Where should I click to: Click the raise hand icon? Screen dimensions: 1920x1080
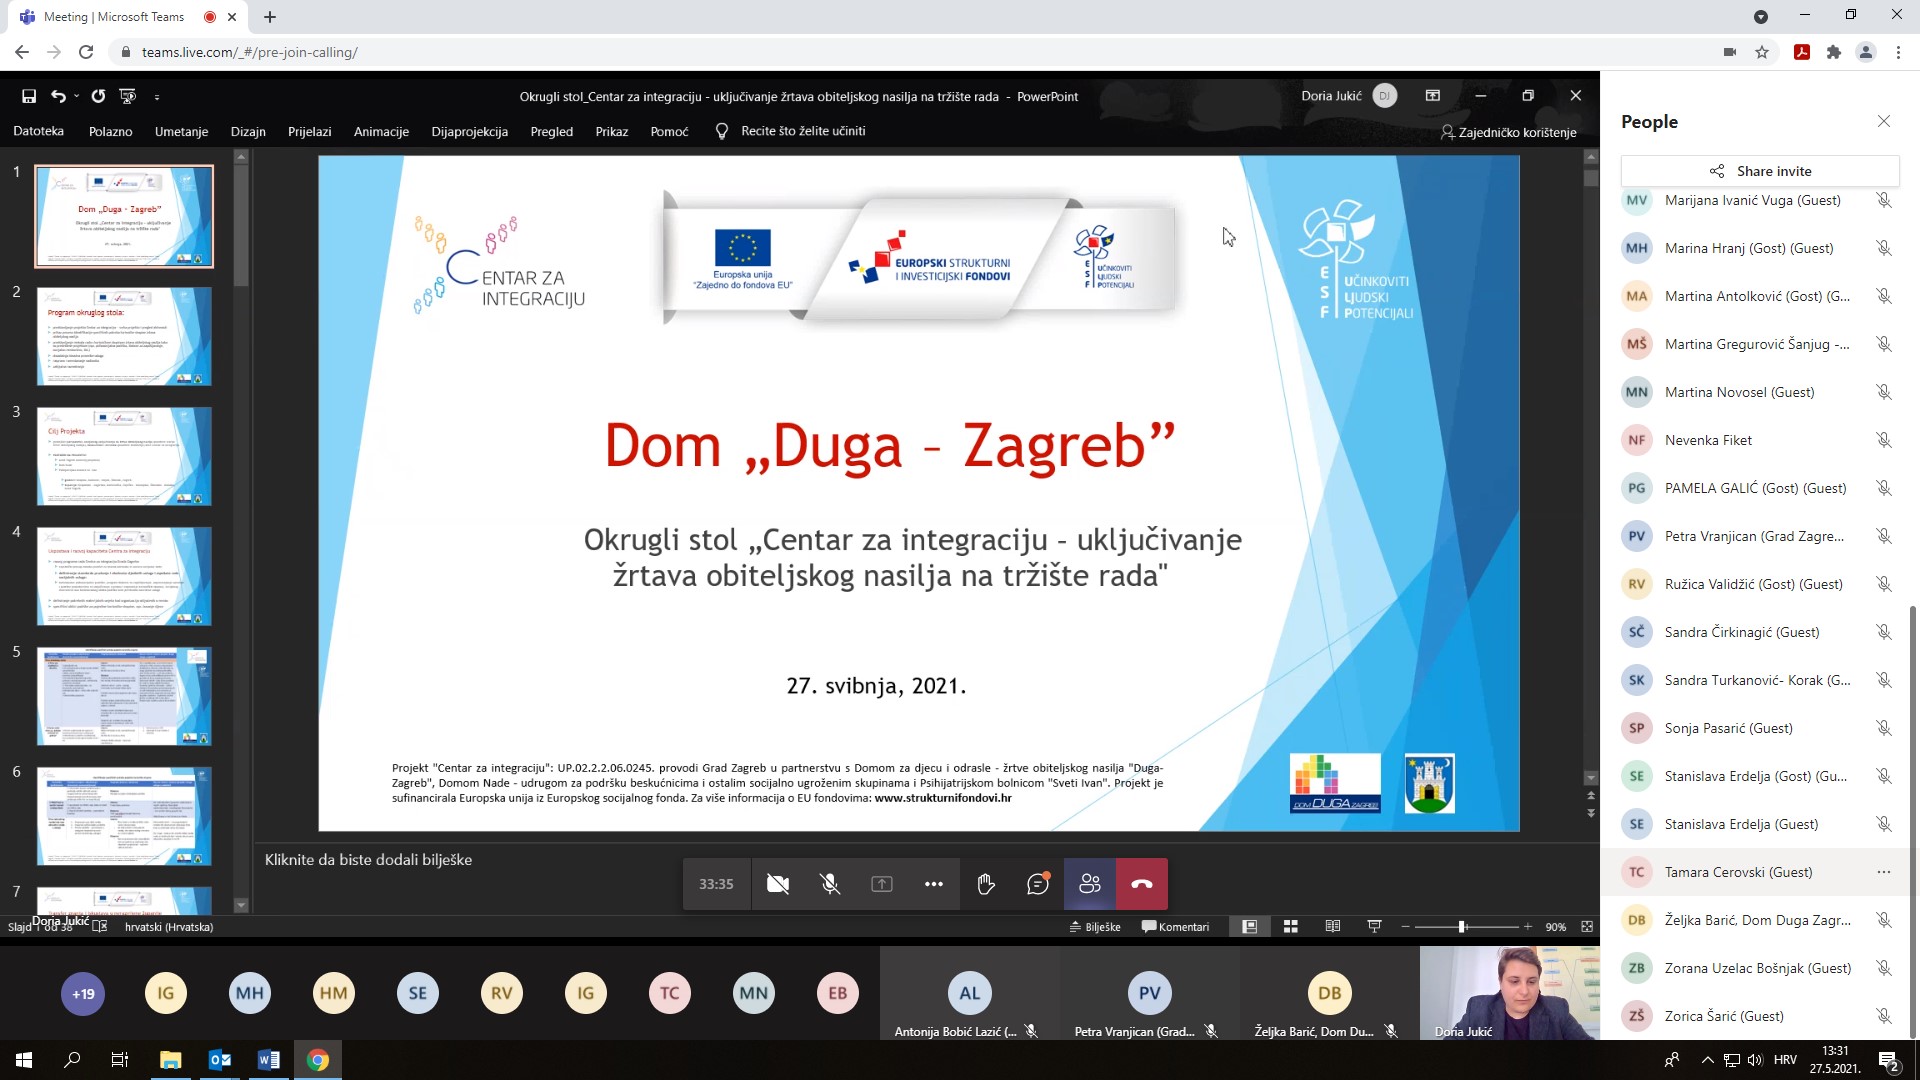point(985,884)
